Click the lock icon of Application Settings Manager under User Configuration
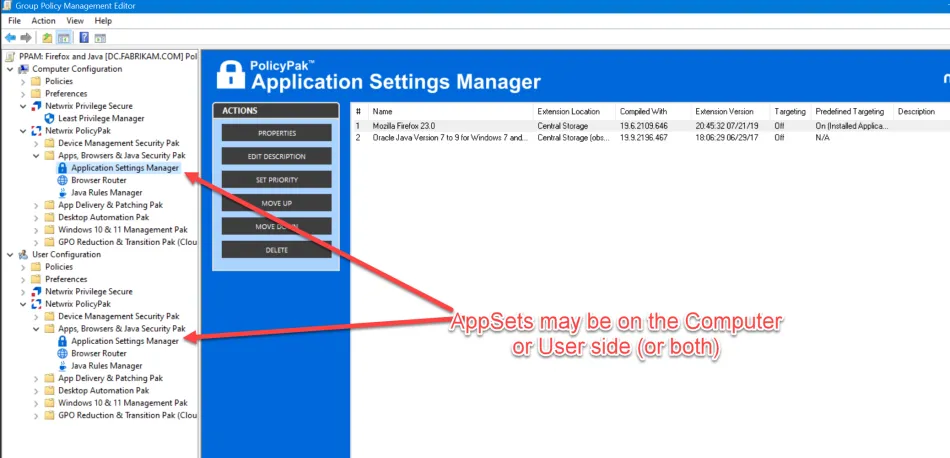 62,341
